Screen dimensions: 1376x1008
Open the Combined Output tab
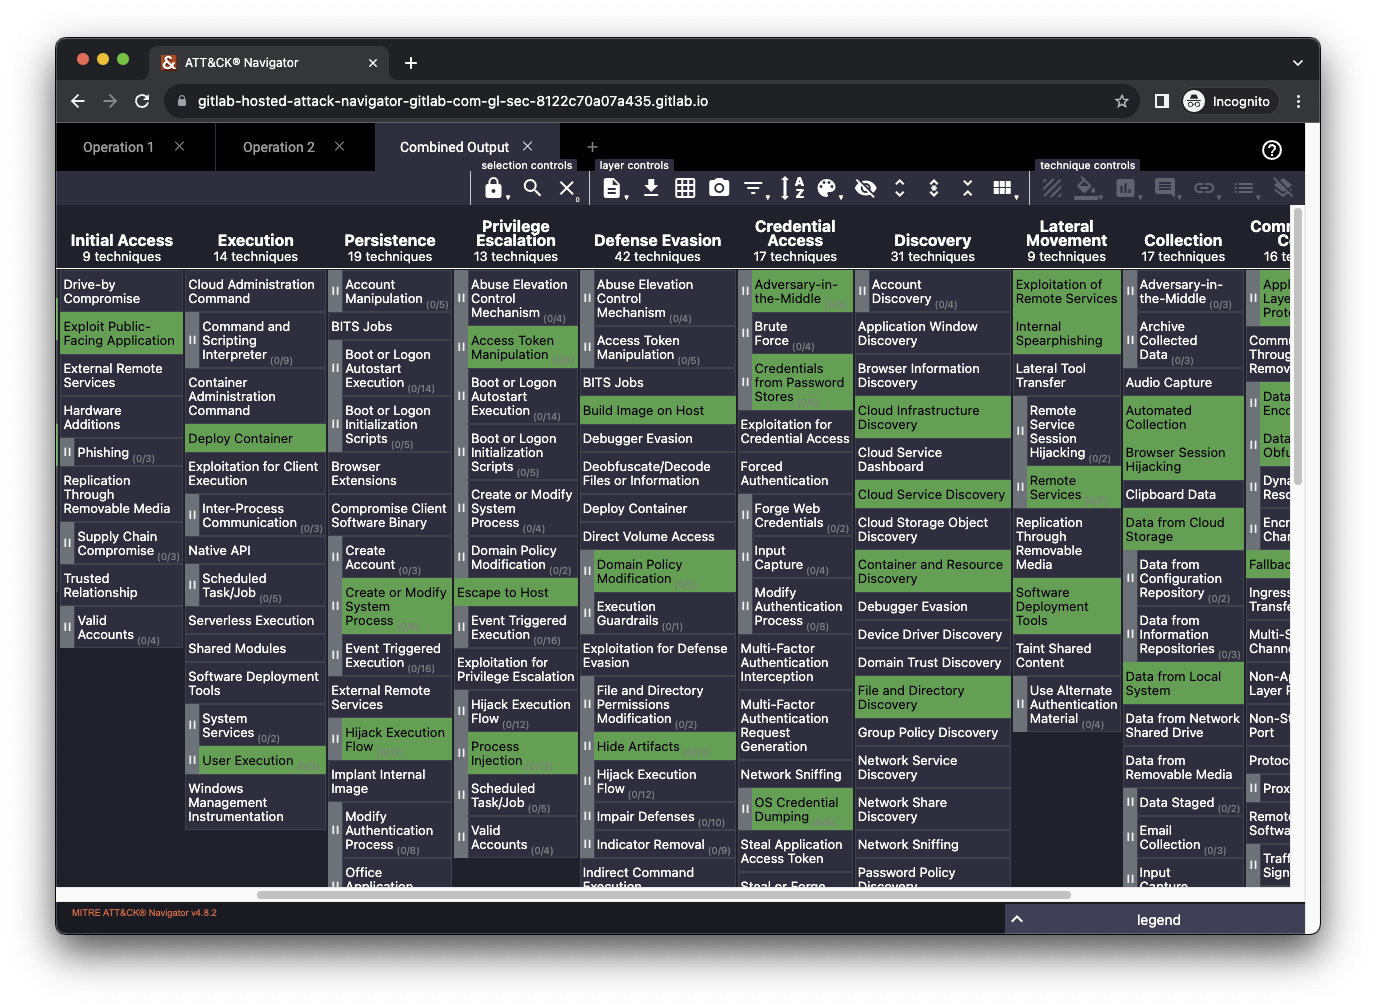(453, 146)
